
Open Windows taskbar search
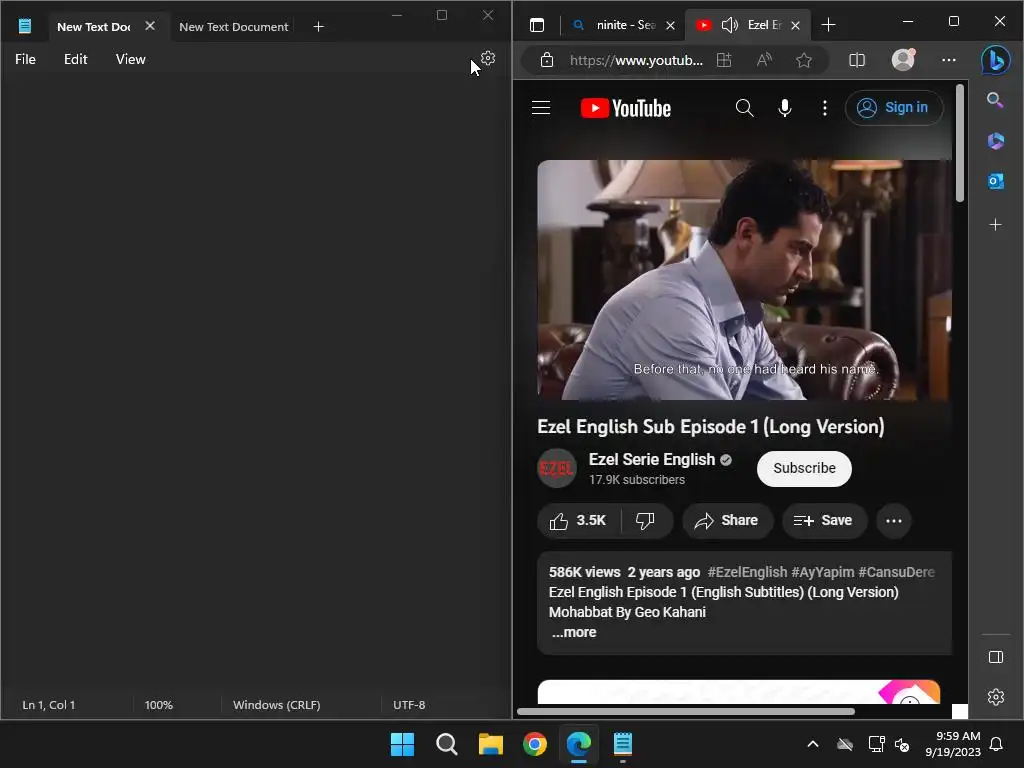(447, 744)
